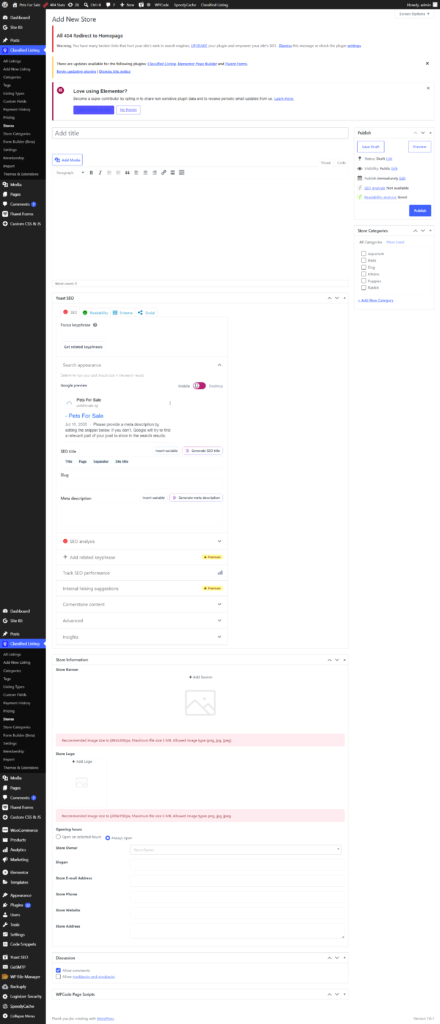The height and width of the screenshot is (1024, 440).
Task: Uncheck Allow comments
Action: (x=59, y=970)
